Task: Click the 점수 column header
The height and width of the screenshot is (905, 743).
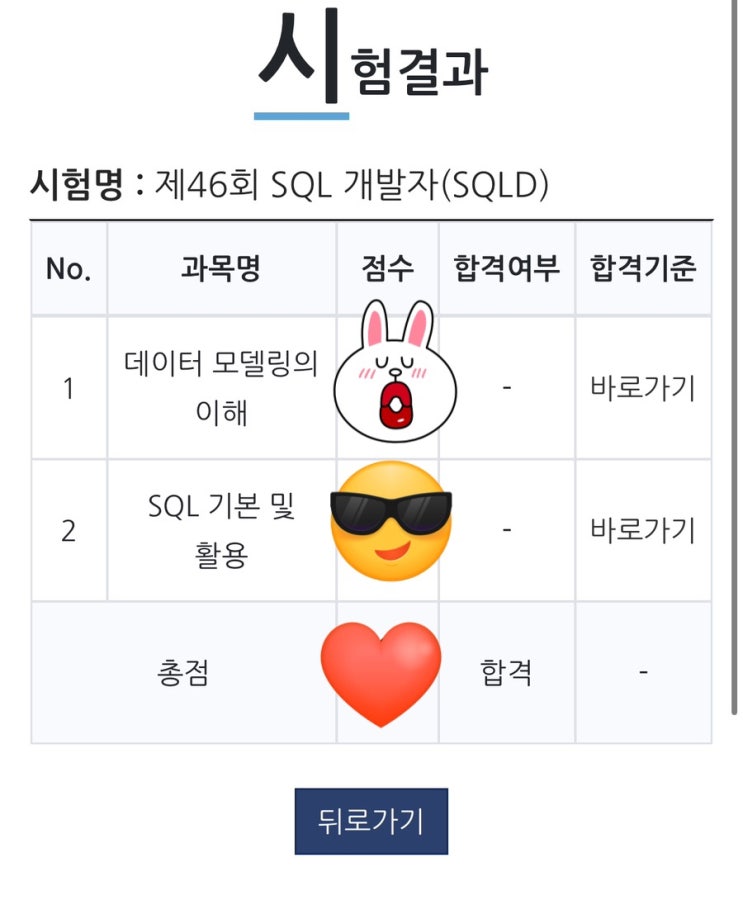Action: pyautogui.click(x=387, y=269)
